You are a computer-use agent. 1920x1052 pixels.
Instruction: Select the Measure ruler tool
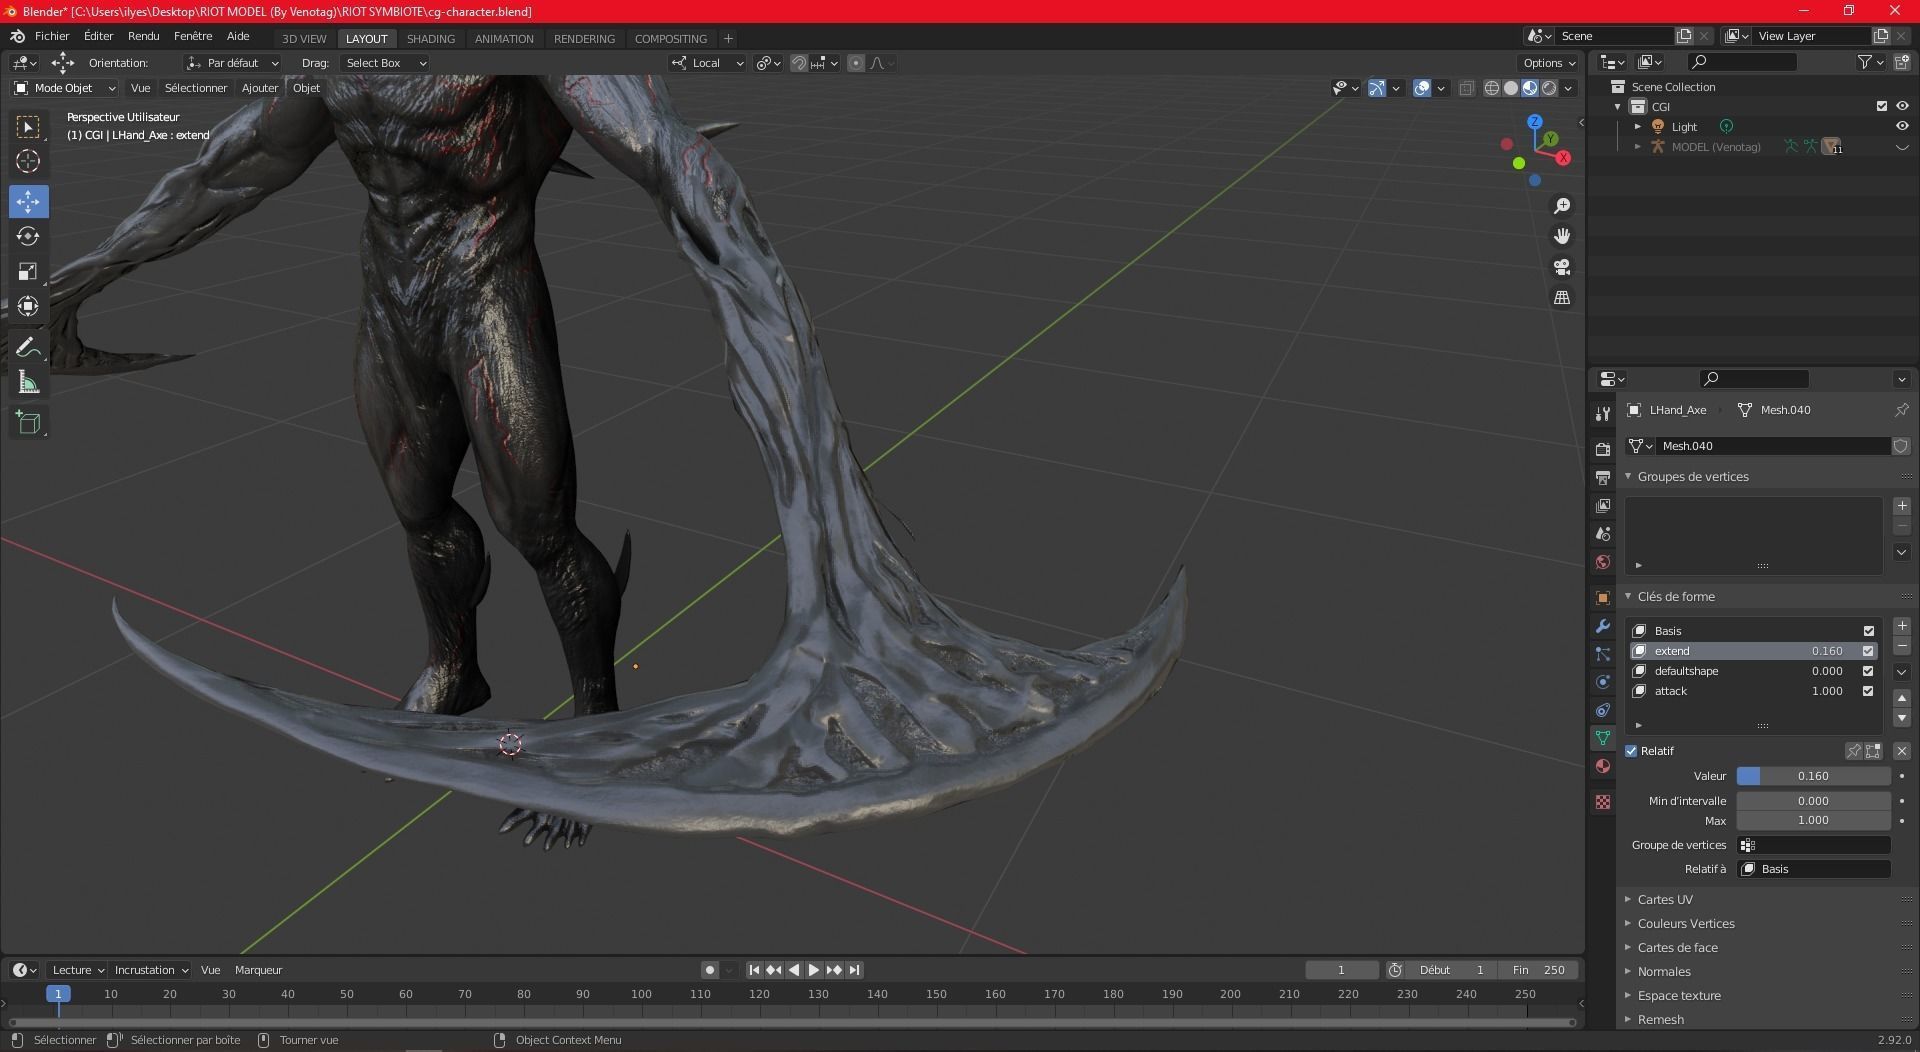pos(28,382)
